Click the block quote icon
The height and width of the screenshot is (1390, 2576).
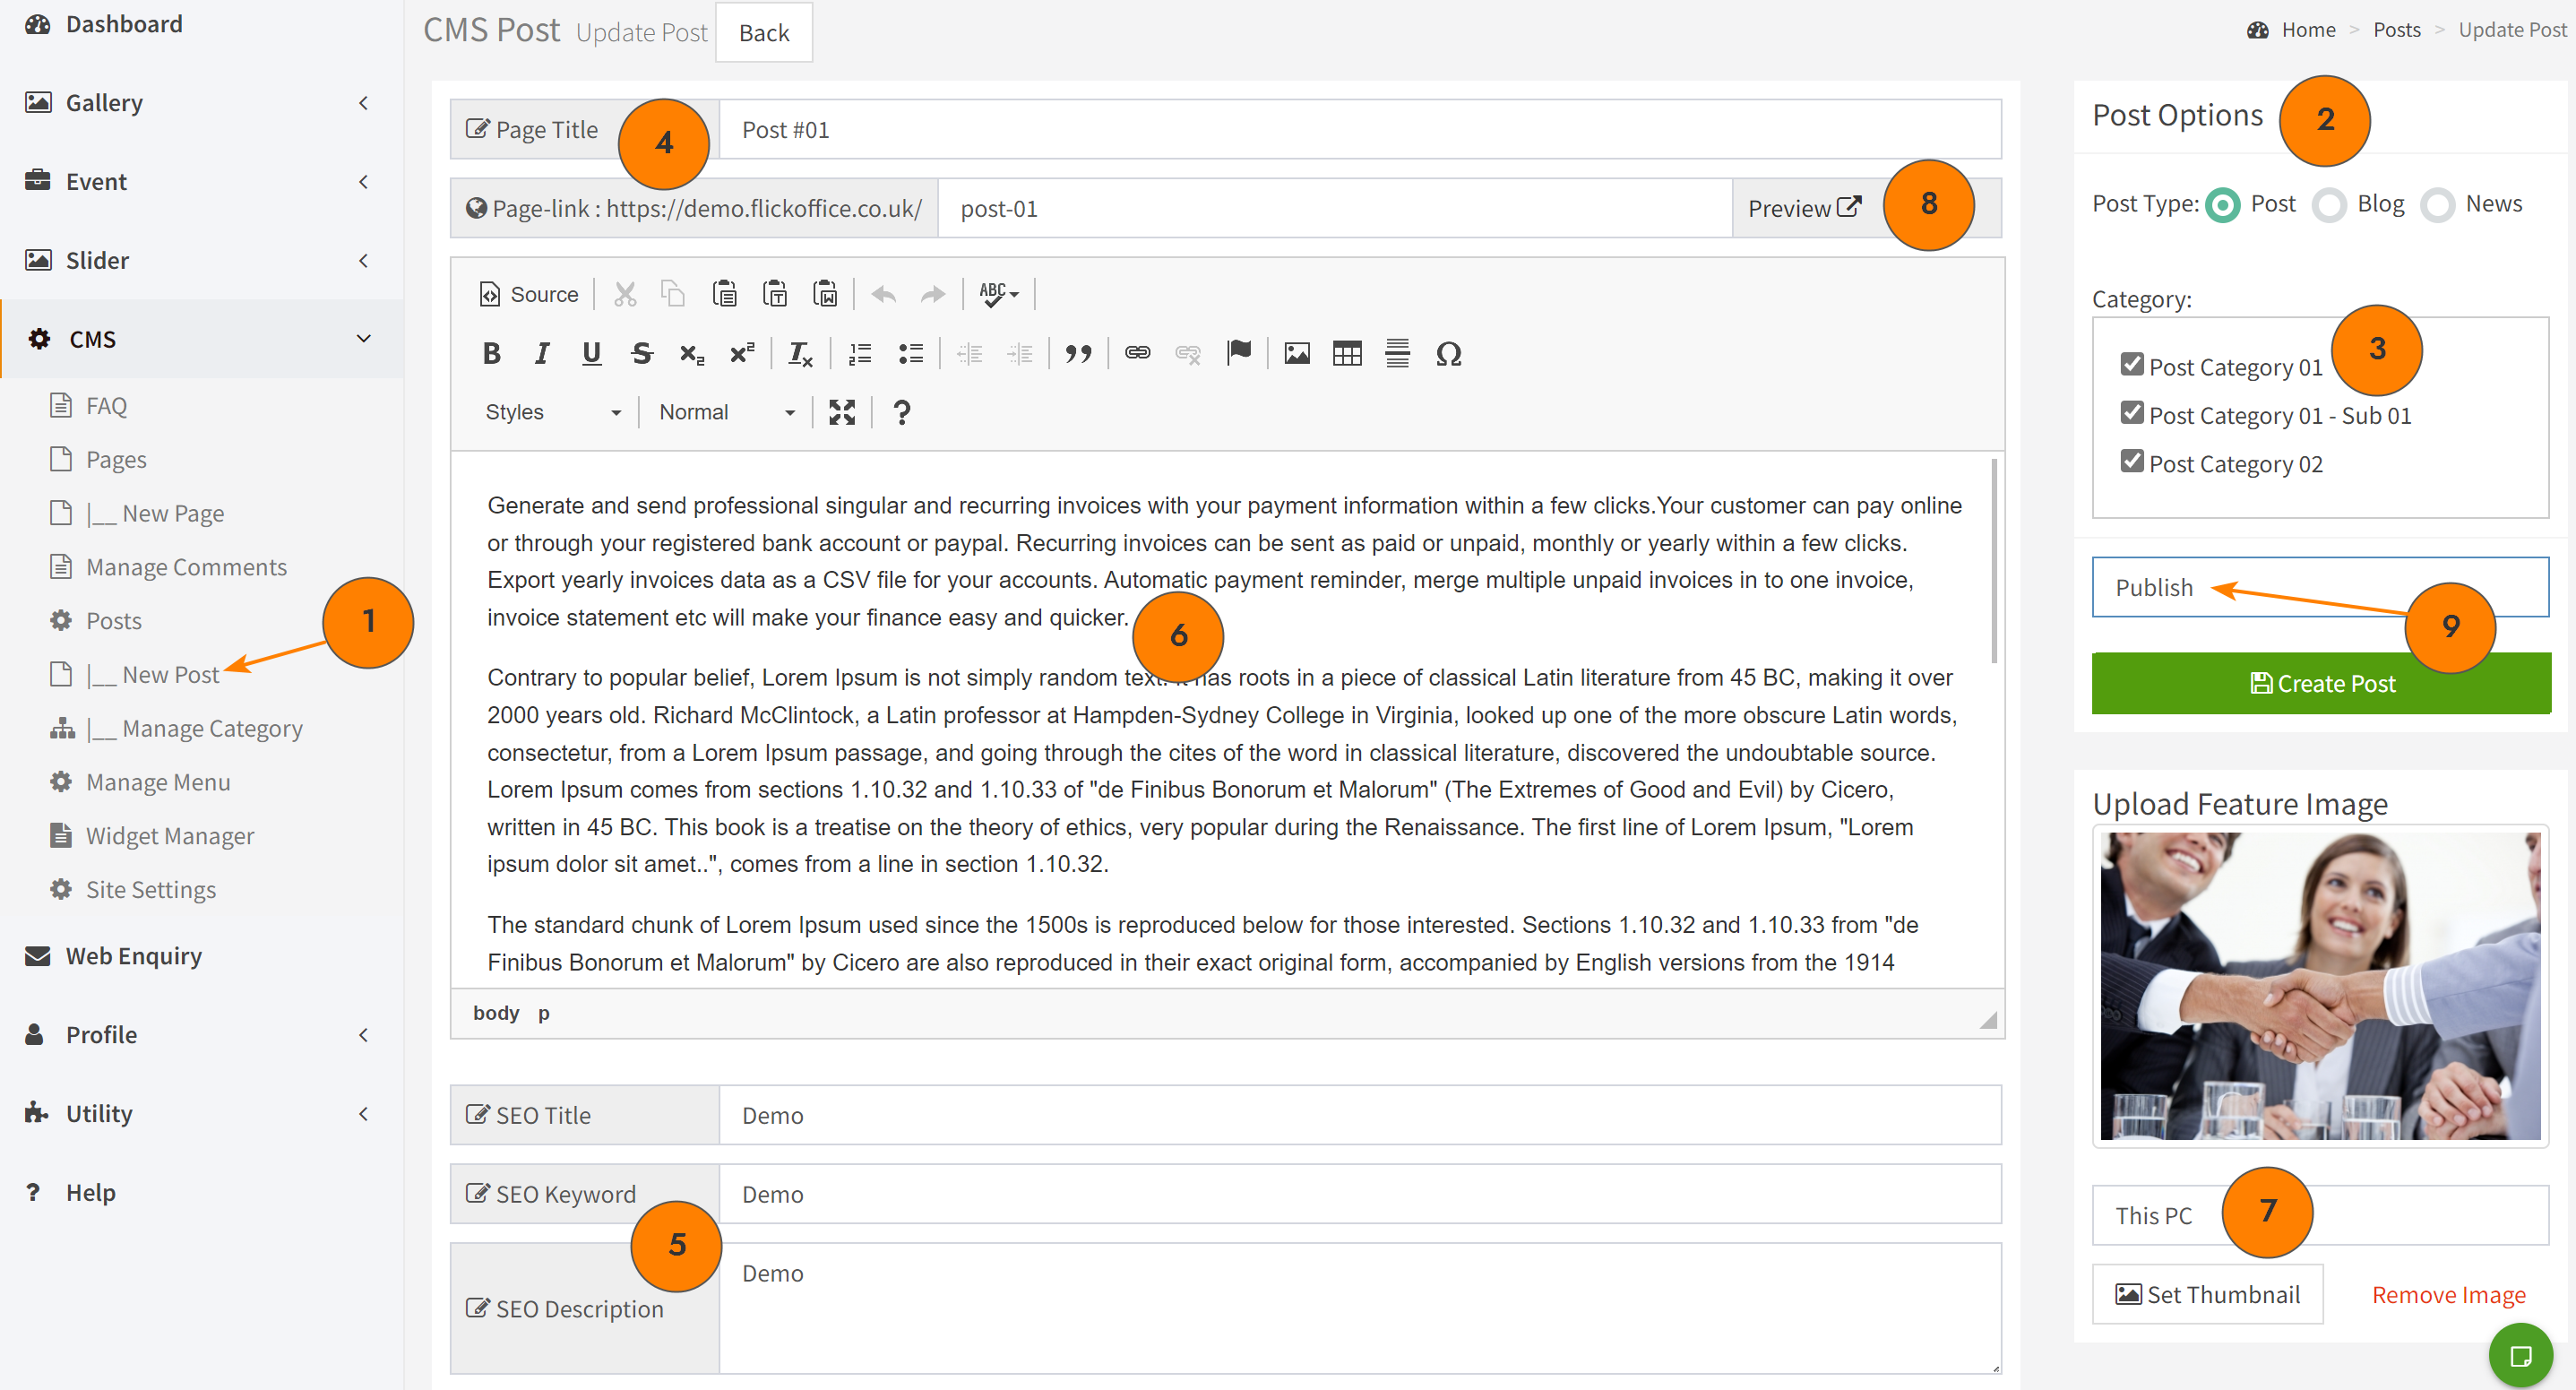[x=1078, y=353]
